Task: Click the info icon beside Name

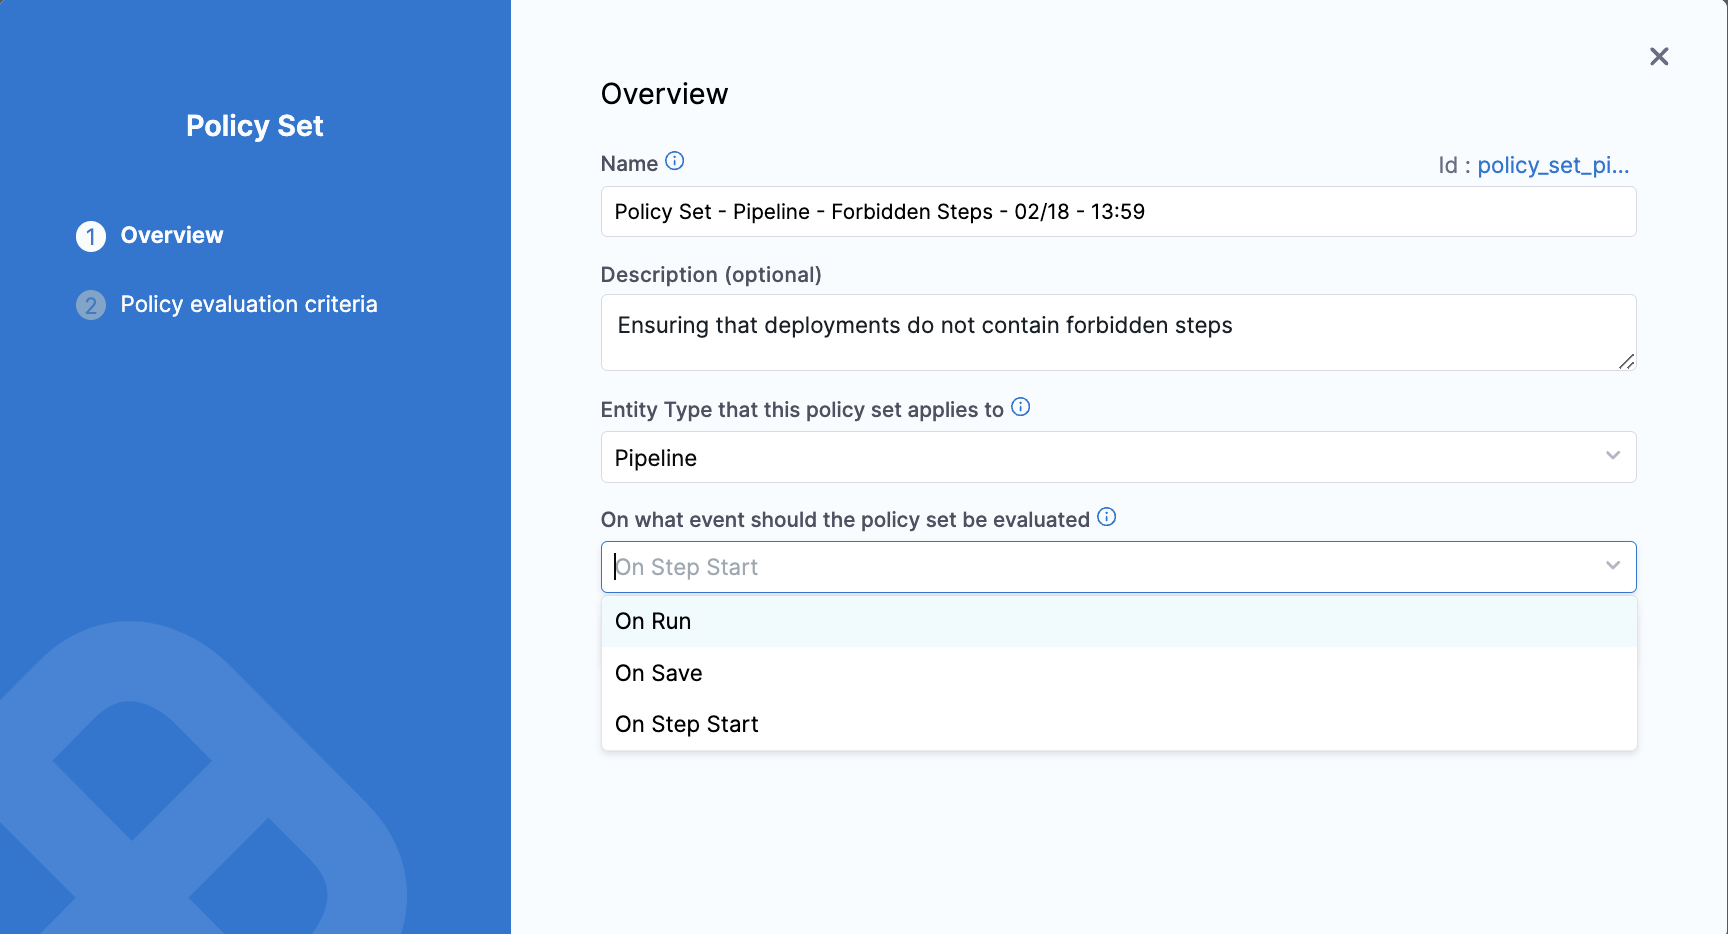Action: (675, 161)
